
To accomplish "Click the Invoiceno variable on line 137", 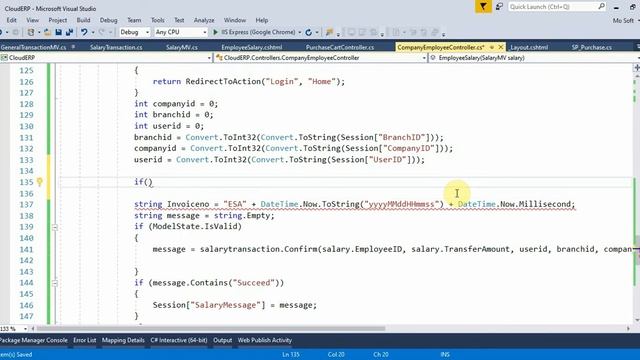I will pyautogui.click(x=188, y=204).
